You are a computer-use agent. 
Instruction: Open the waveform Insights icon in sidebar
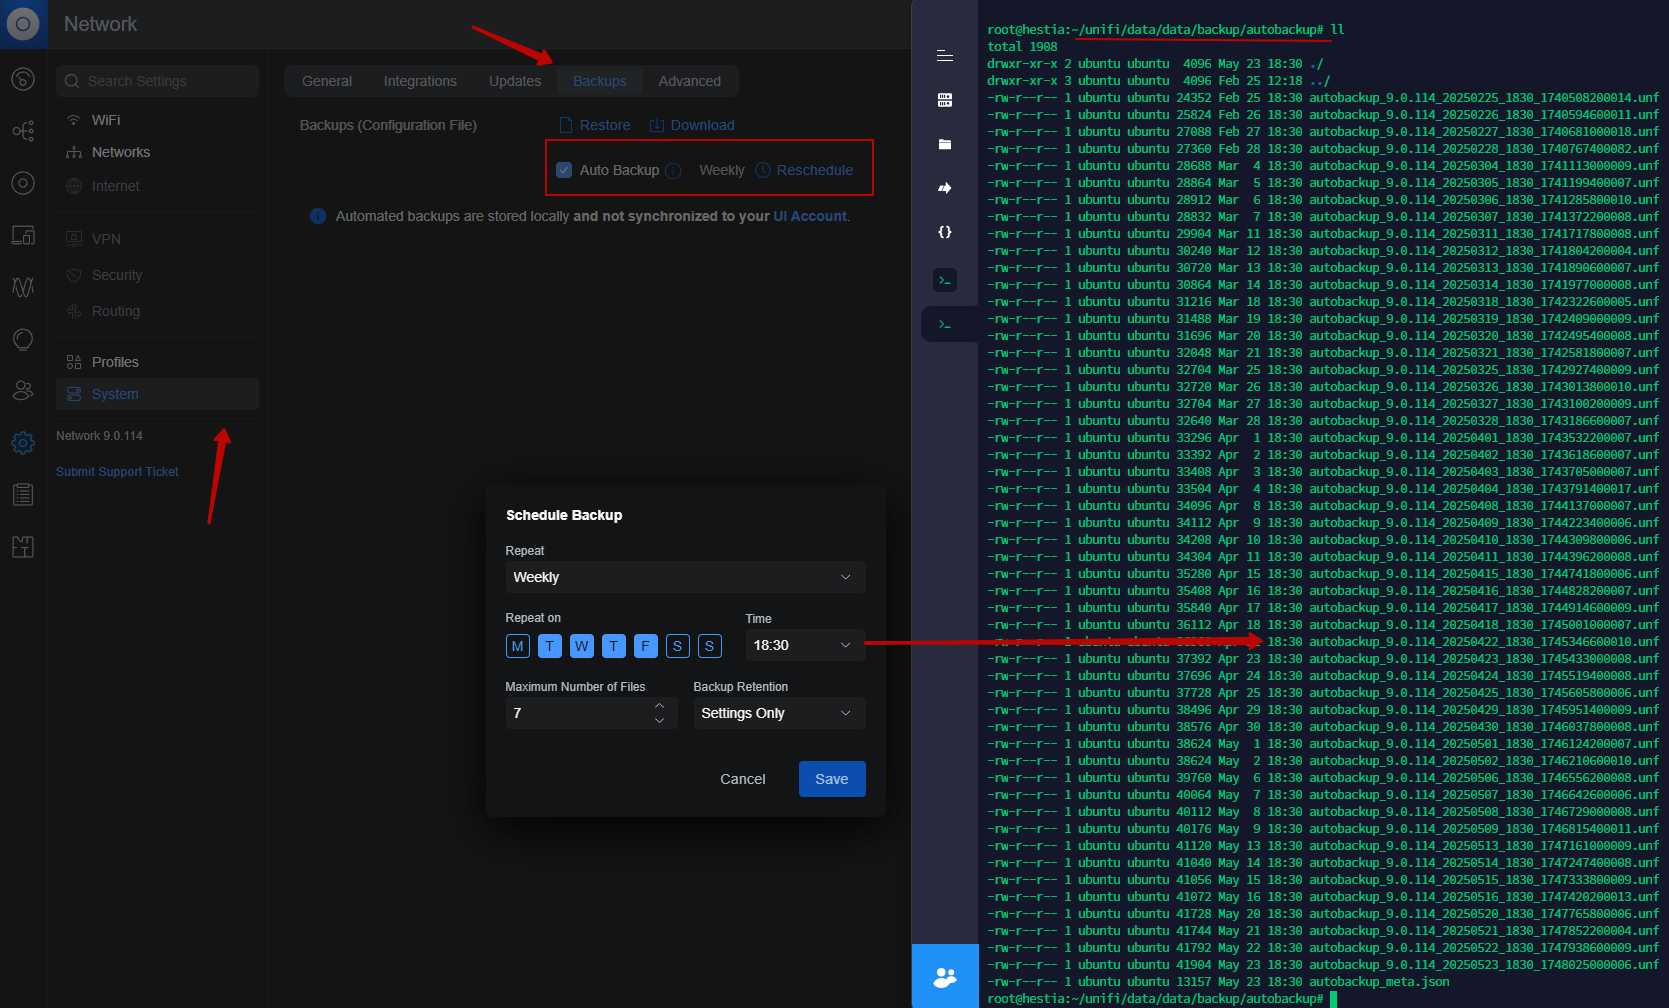click(x=23, y=287)
